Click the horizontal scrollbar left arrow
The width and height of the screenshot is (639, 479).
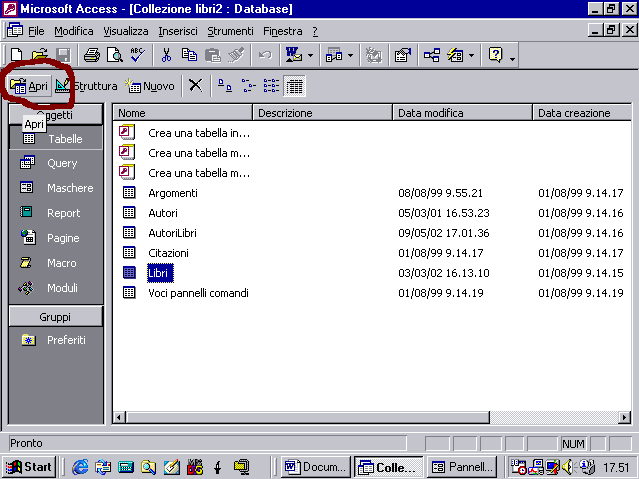click(x=119, y=417)
